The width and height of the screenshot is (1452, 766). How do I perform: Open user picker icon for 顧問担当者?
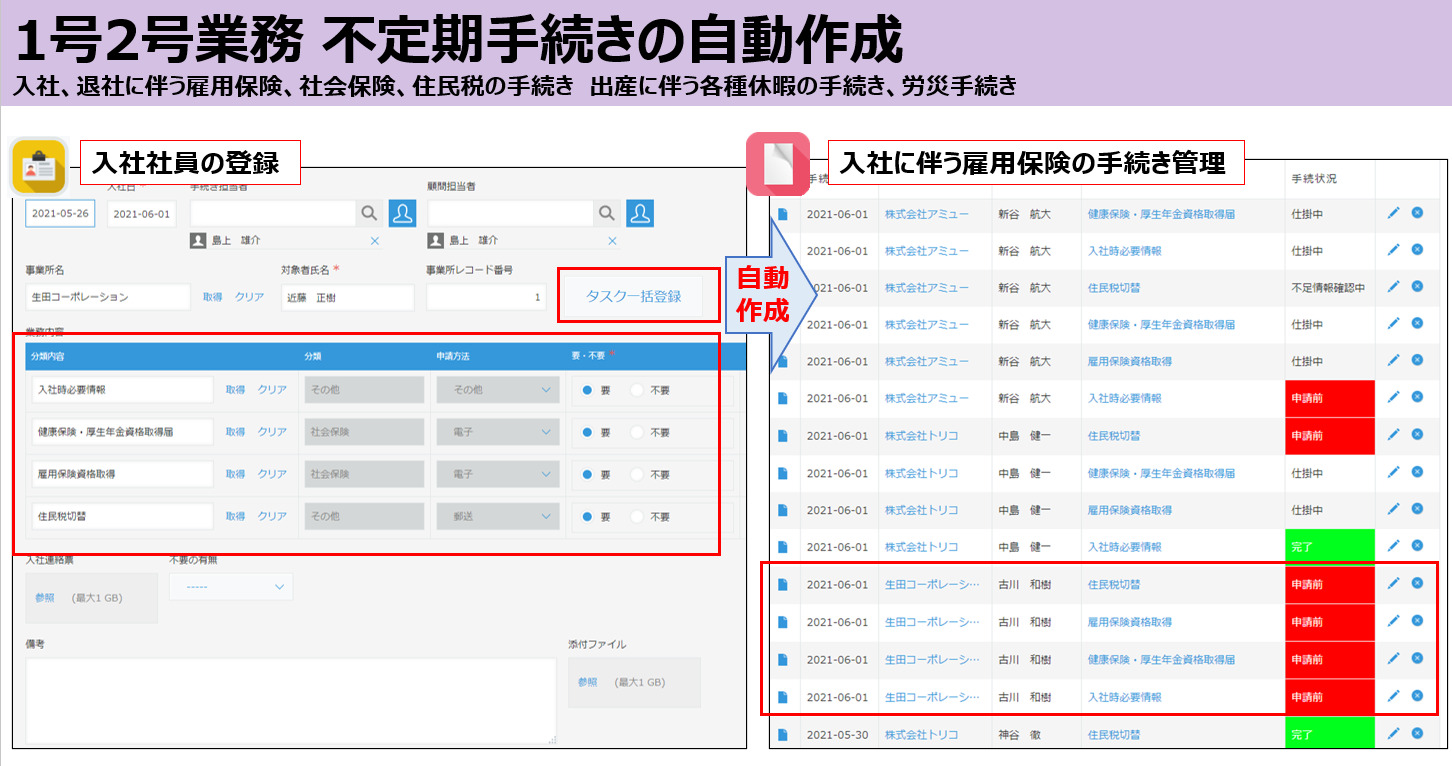(641, 213)
